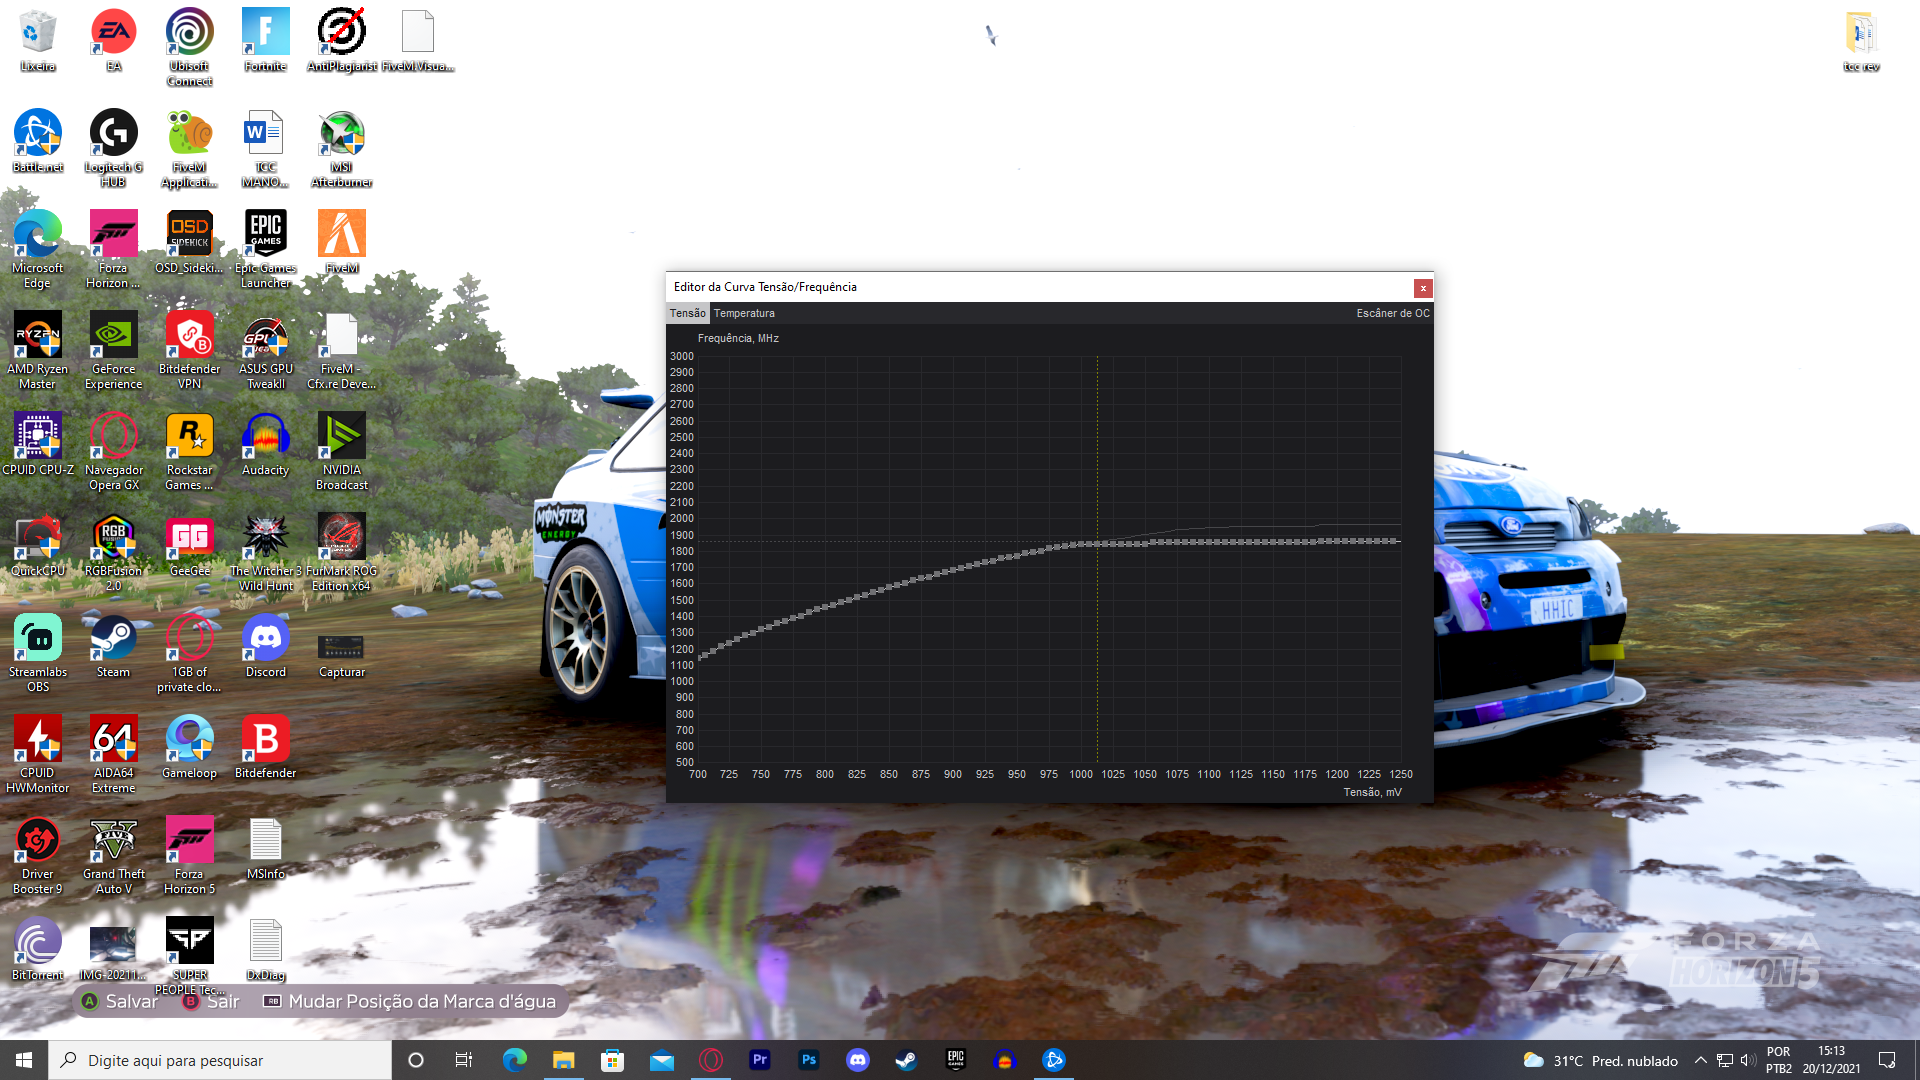
Task: Open the DxDiag text file
Action: (x=266, y=949)
